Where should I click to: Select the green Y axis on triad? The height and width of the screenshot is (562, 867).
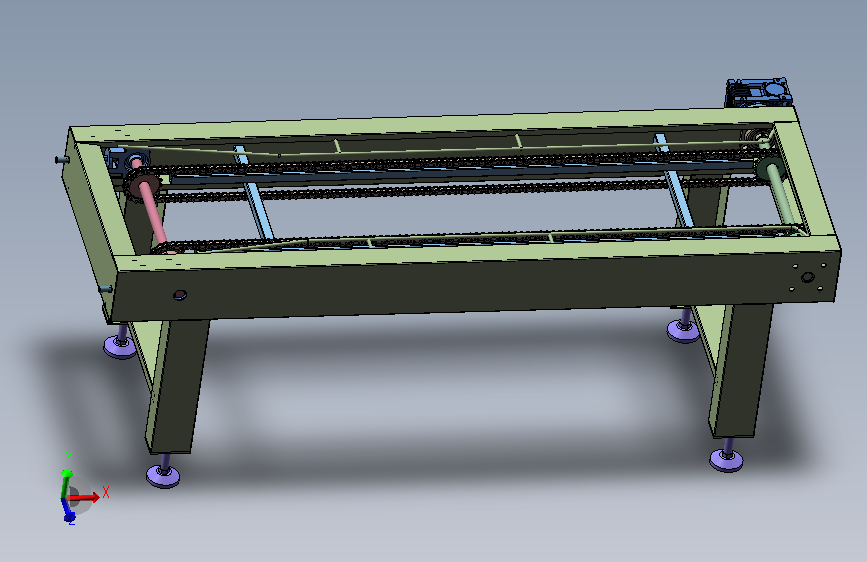(x=66, y=483)
